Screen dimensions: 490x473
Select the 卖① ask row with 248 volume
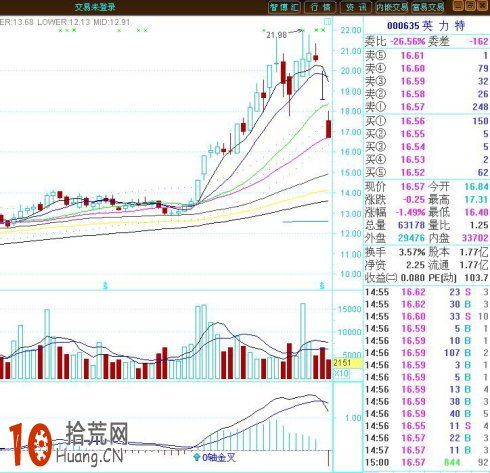tap(427, 107)
